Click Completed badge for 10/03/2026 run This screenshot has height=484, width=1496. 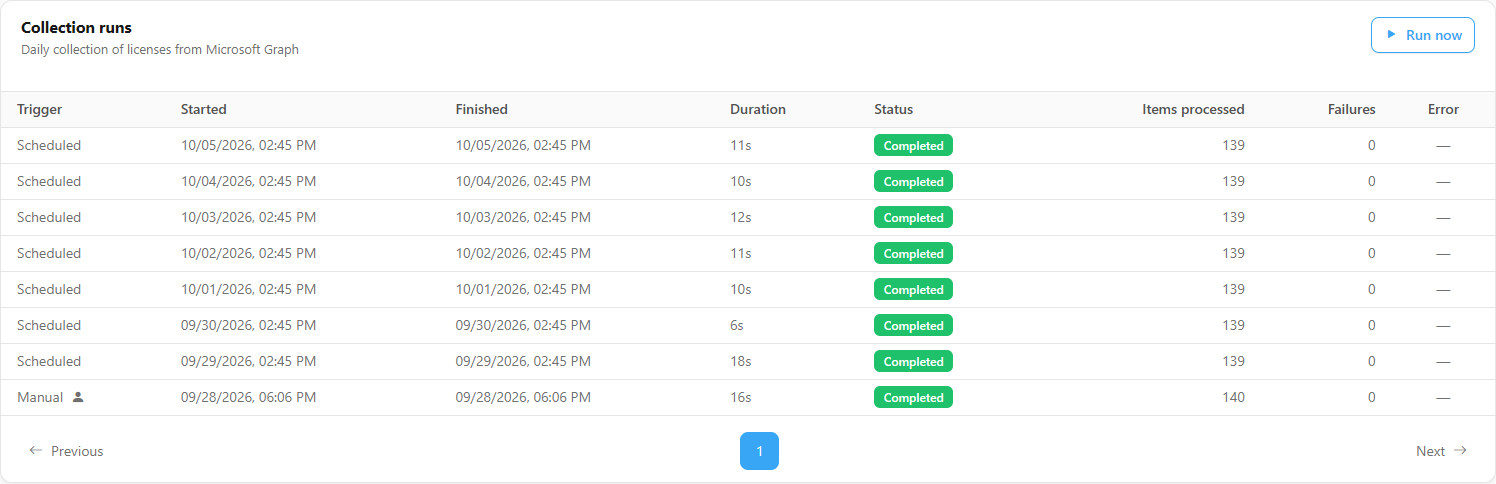tap(913, 218)
